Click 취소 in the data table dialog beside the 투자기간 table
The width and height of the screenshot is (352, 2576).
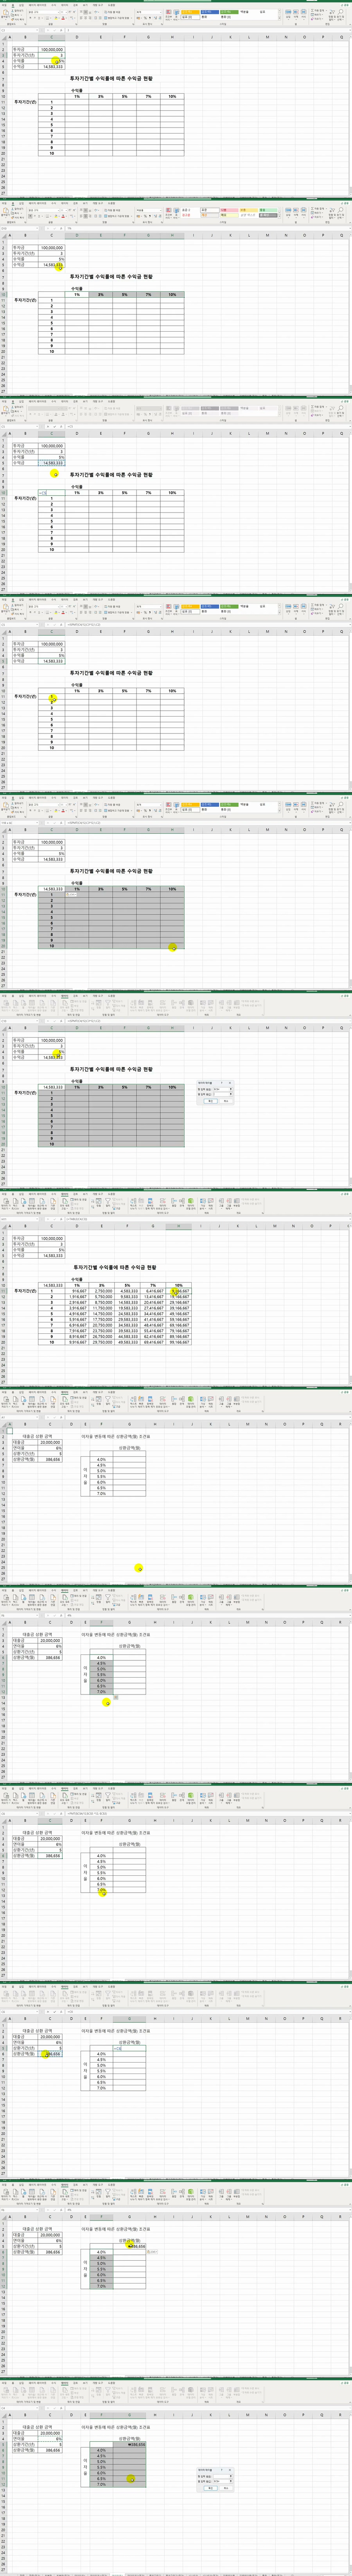tap(226, 1101)
